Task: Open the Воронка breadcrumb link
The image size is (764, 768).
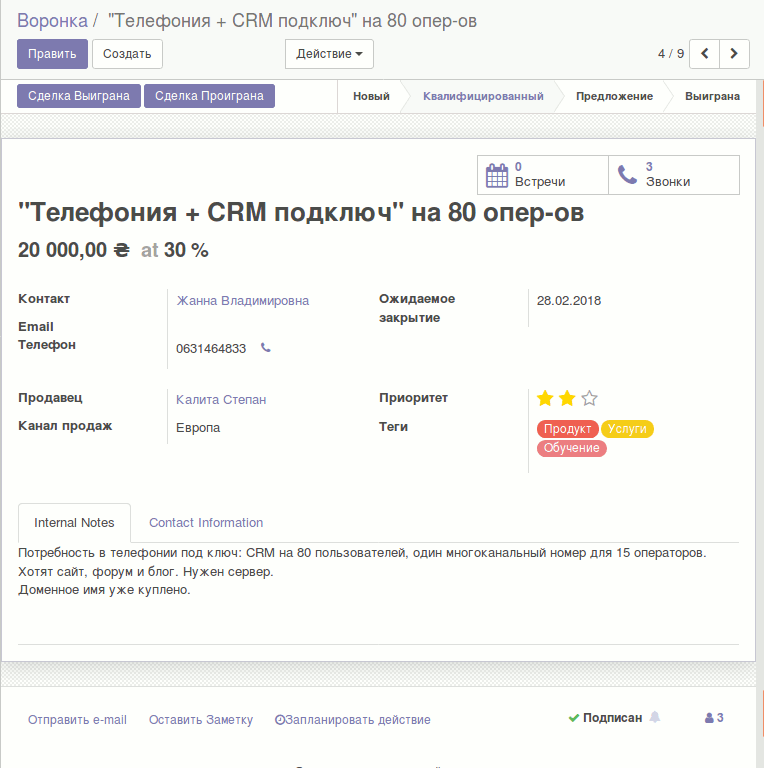Action: point(52,21)
